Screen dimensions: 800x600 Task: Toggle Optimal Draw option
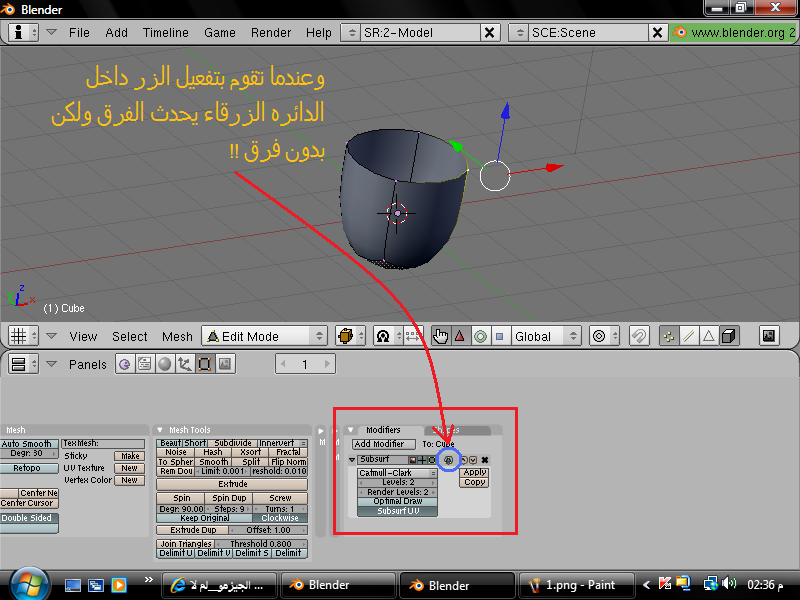(x=397, y=502)
